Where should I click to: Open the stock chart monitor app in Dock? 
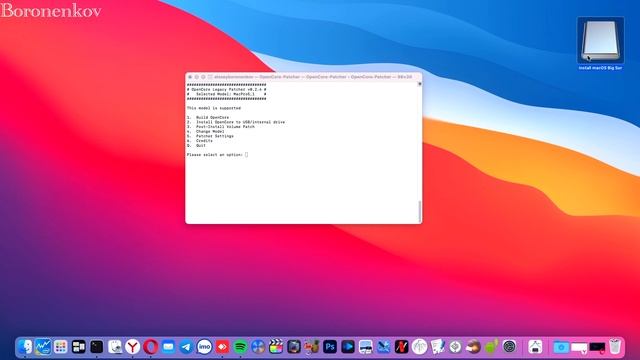[43, 347]
